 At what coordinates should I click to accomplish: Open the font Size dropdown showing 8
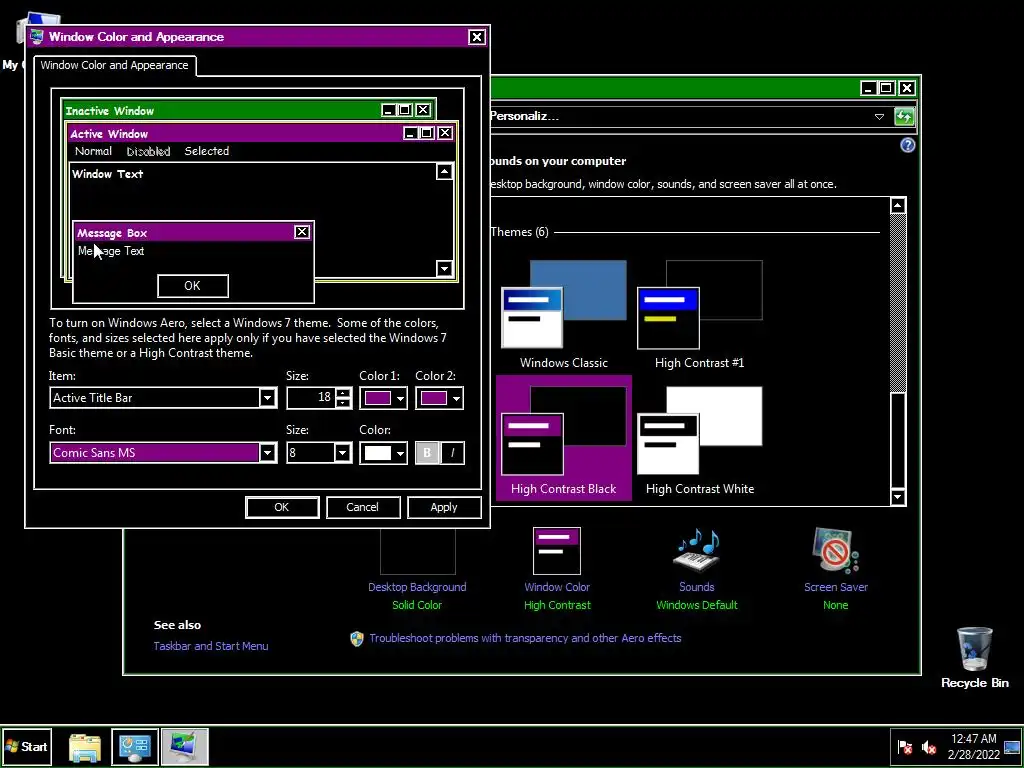pyautogui.click(x=319, y=453)
